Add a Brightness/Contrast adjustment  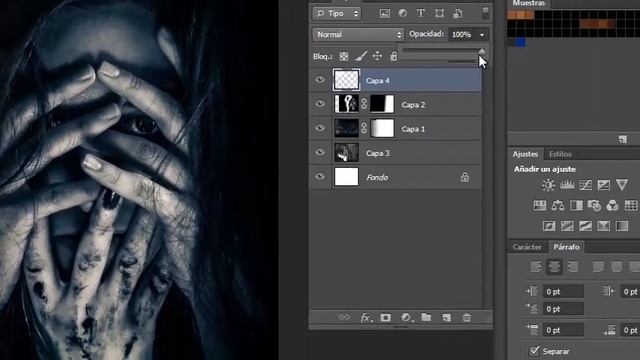pyautogui.click(x=548, y=185)
